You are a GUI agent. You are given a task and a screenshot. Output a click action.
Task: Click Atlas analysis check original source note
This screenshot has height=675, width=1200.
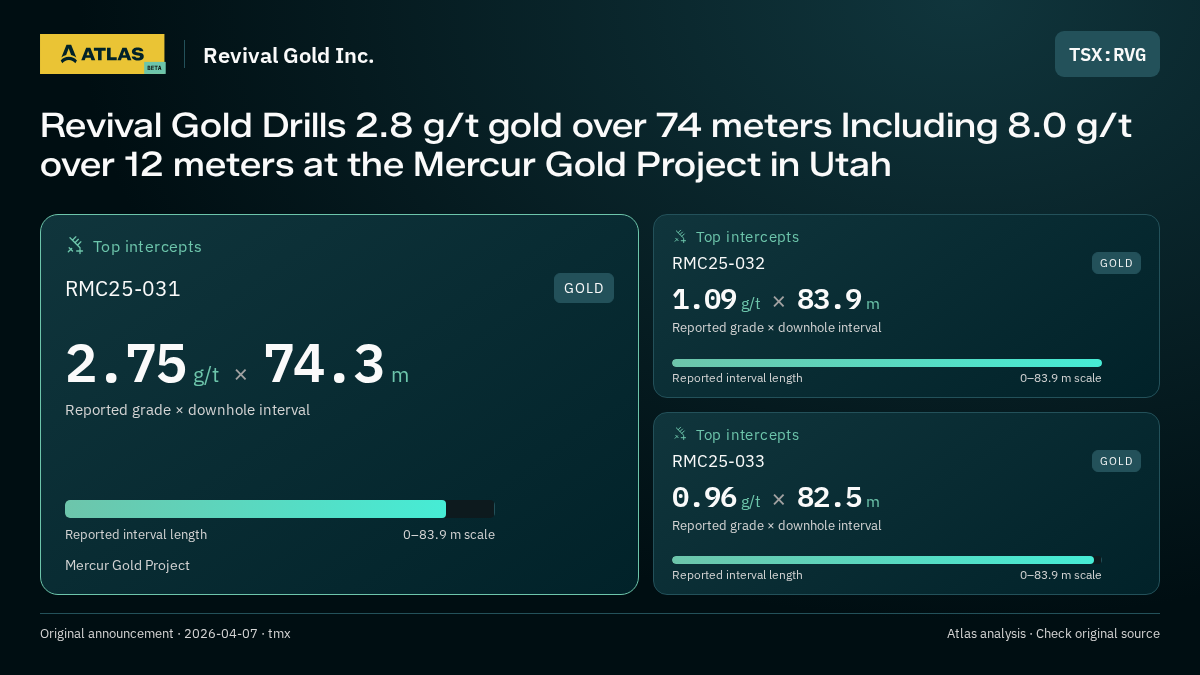(x=1053, y=633)
